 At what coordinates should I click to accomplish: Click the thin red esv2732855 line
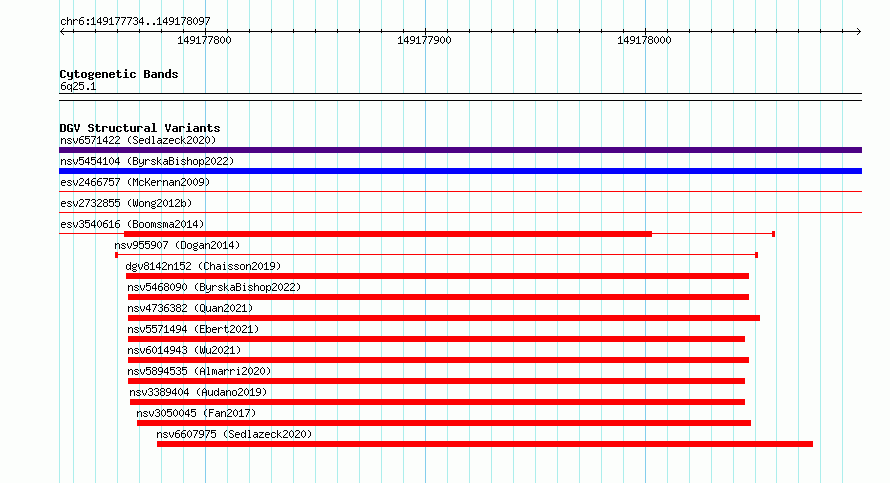tap(460, 213)
